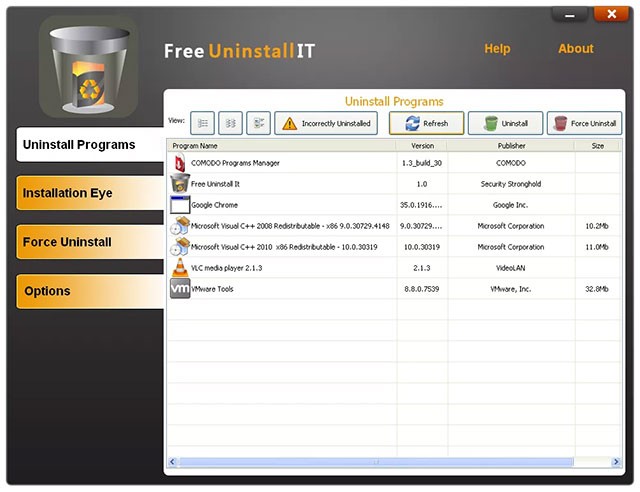
Task: Open the Options tab
Action: (88, 291)
